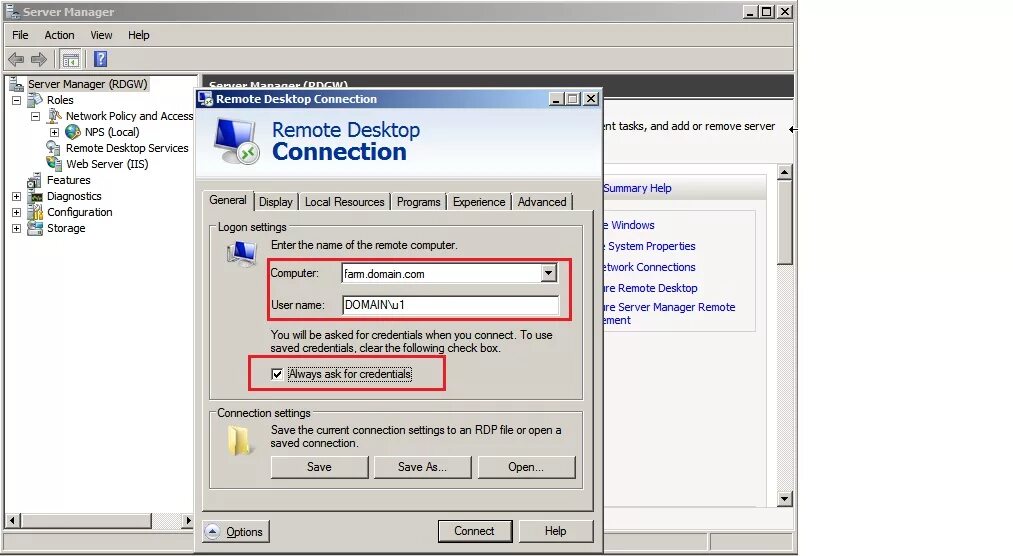Click the Help button in Remote Desktop dialog

[x=556, y=531]
